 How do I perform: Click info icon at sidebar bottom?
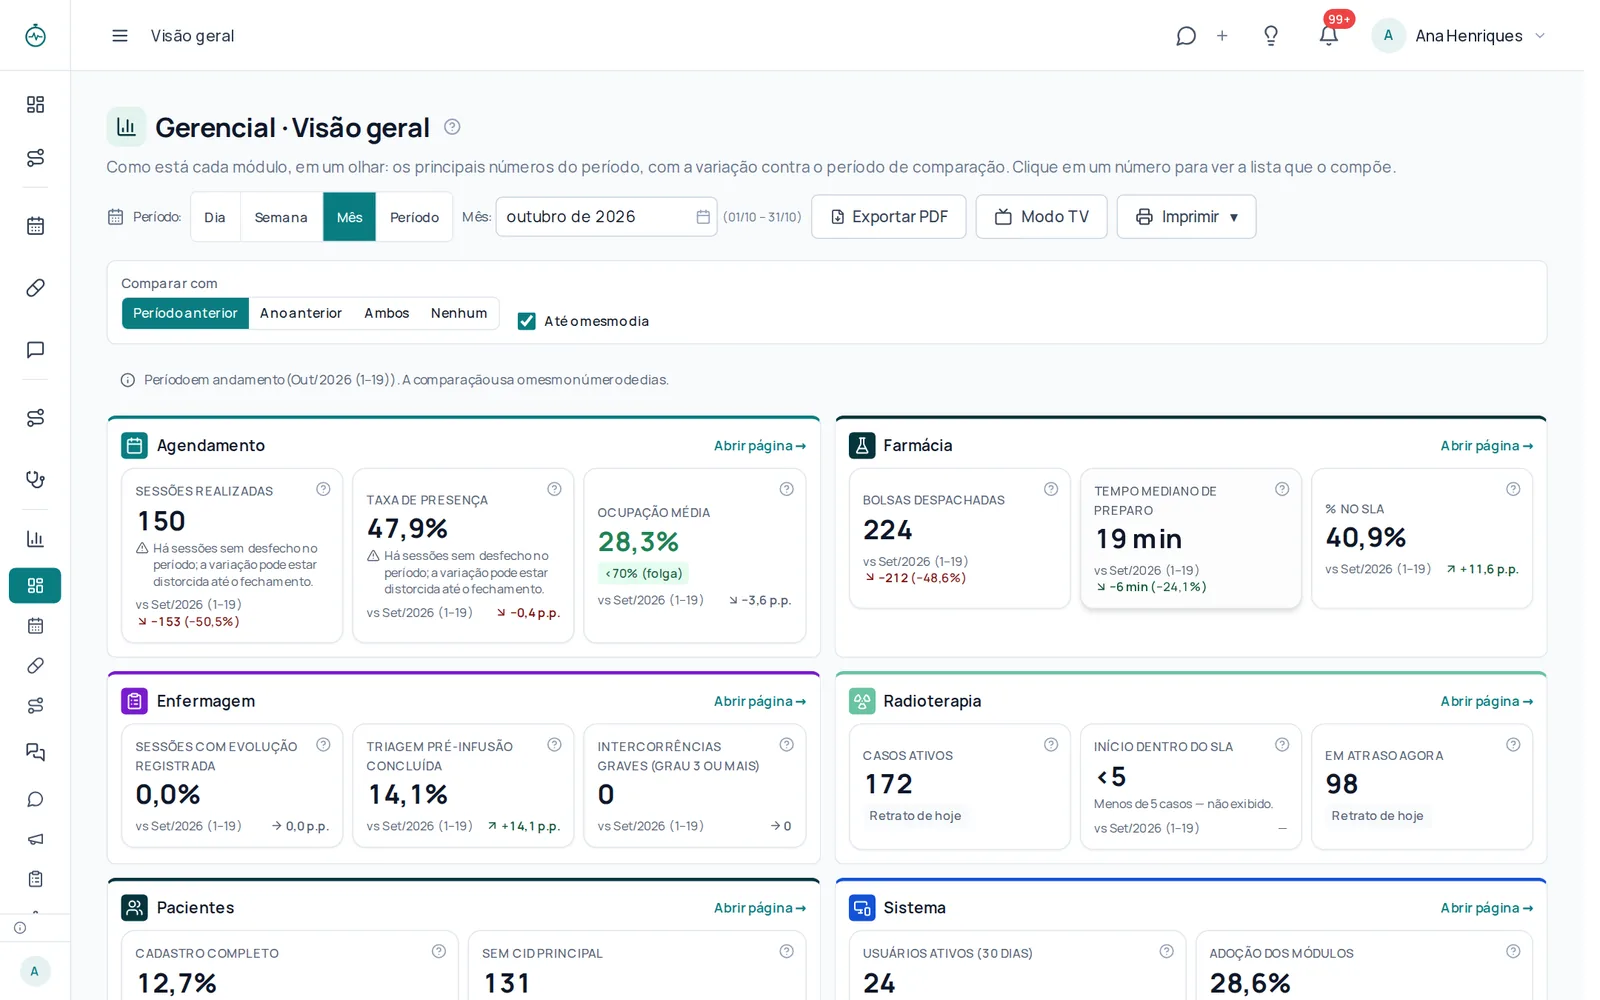[20, 928]
